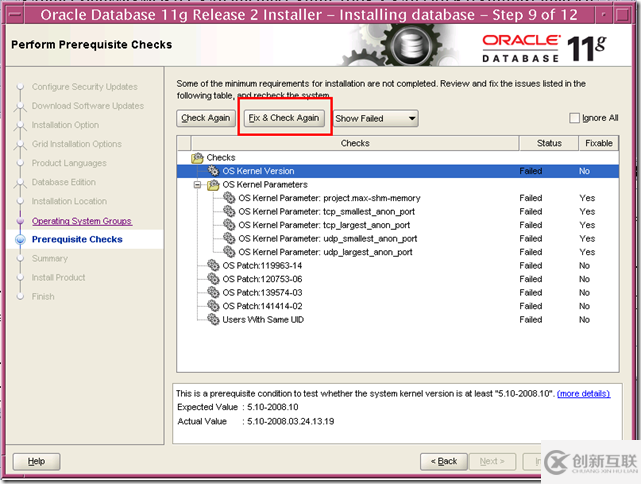The height and width of the screenshot is (484, 641).
Task: Click the Help button
Action: tap(36, 462)
